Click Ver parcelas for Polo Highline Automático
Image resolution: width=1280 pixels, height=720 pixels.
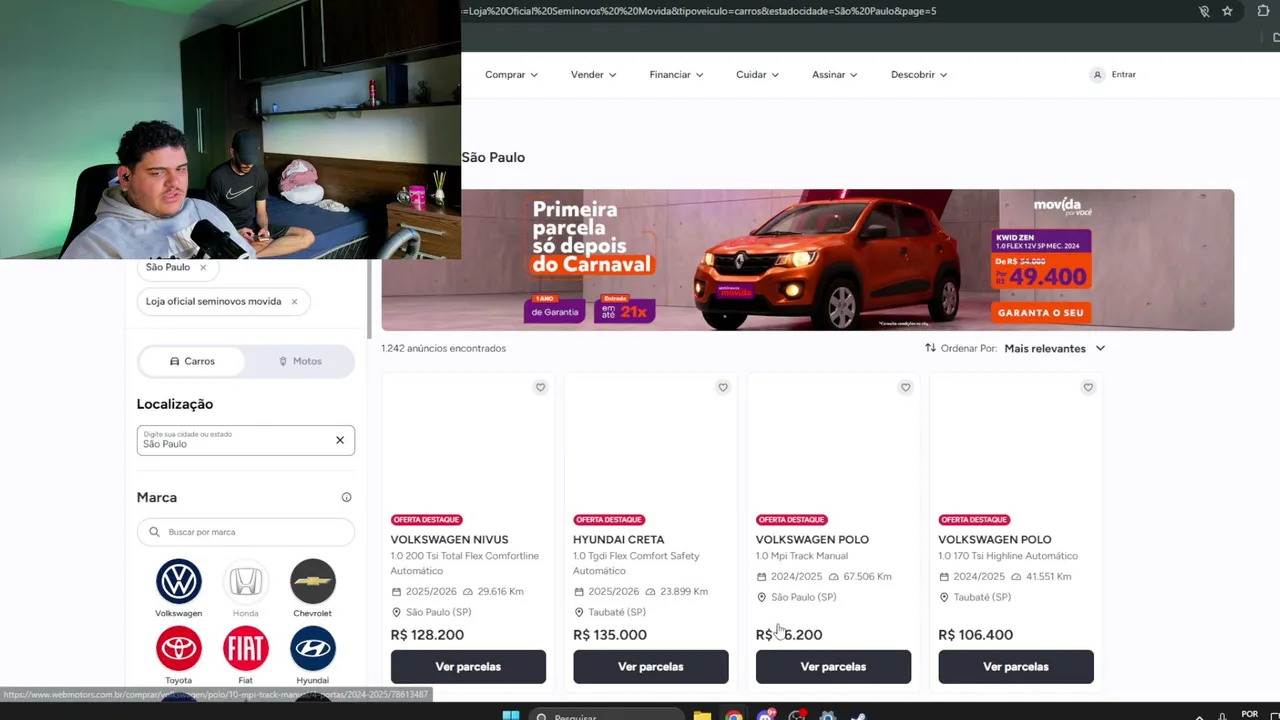[x=1016, y=667]
